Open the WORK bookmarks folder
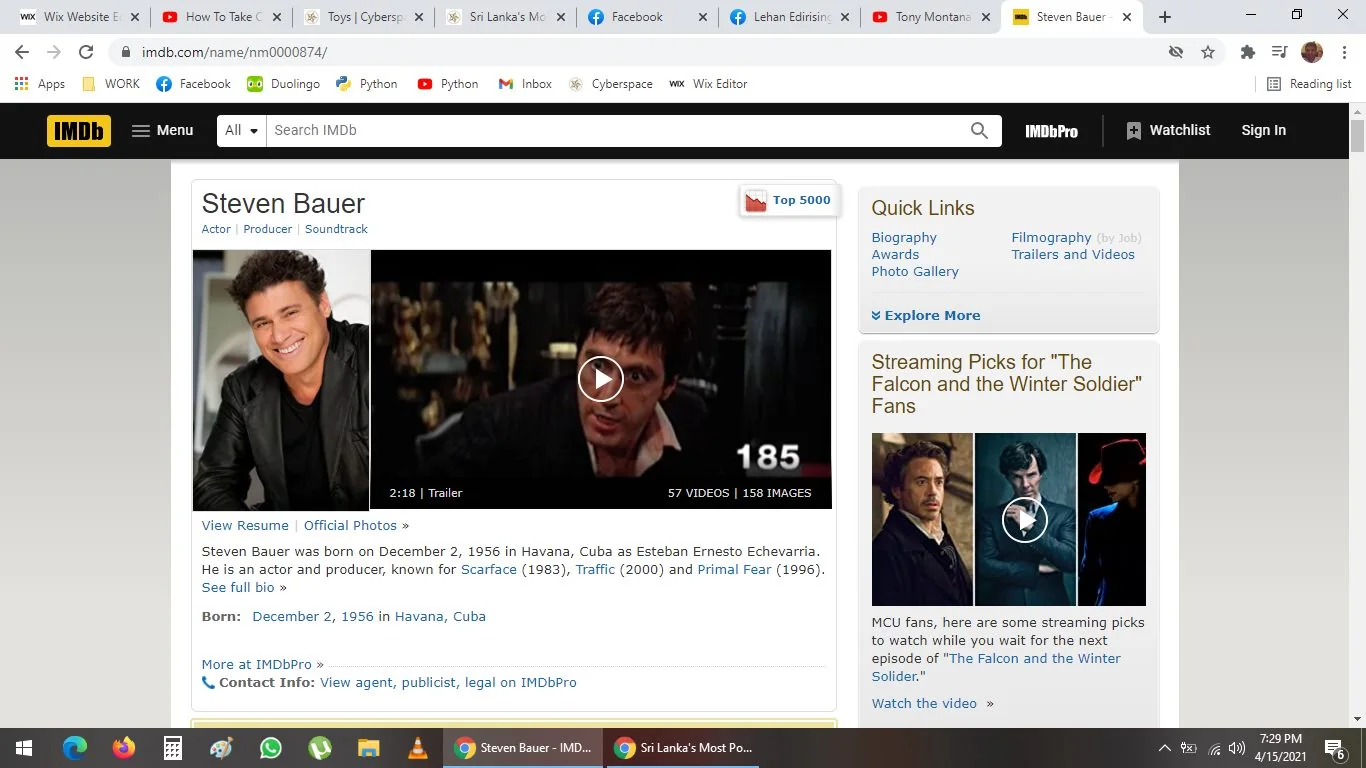This screenshot has height=768, width=1366. [110, 84]
